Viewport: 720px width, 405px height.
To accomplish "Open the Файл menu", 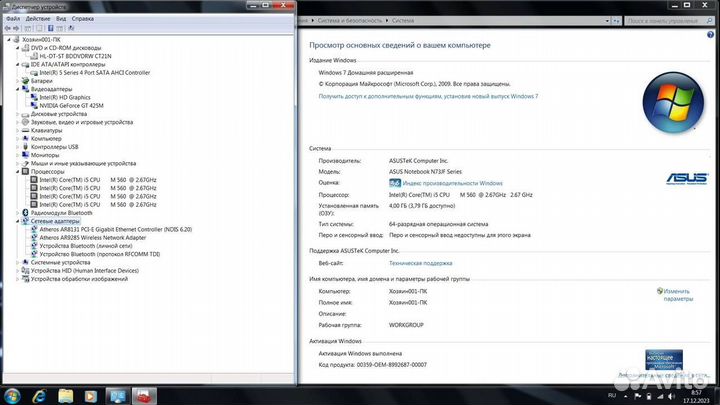I will click(x=13, y=19).
